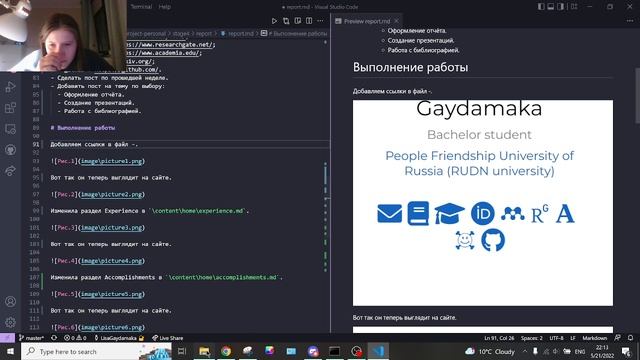
Task: Open preview pane More Actions ellipsis
Action: [630, 21]
